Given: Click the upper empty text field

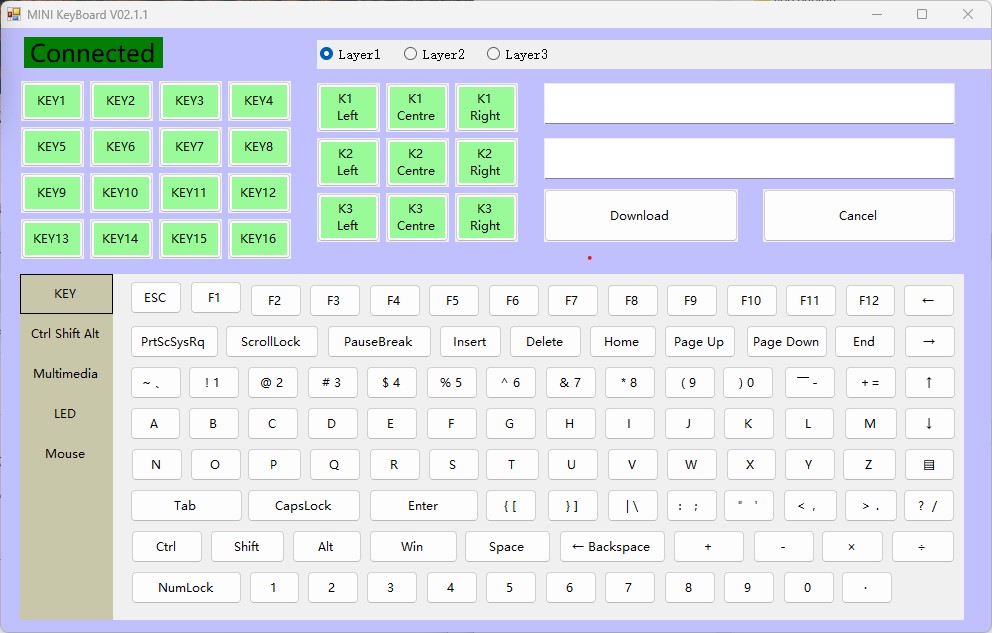Looking at the screenshot, I should 749,104.
